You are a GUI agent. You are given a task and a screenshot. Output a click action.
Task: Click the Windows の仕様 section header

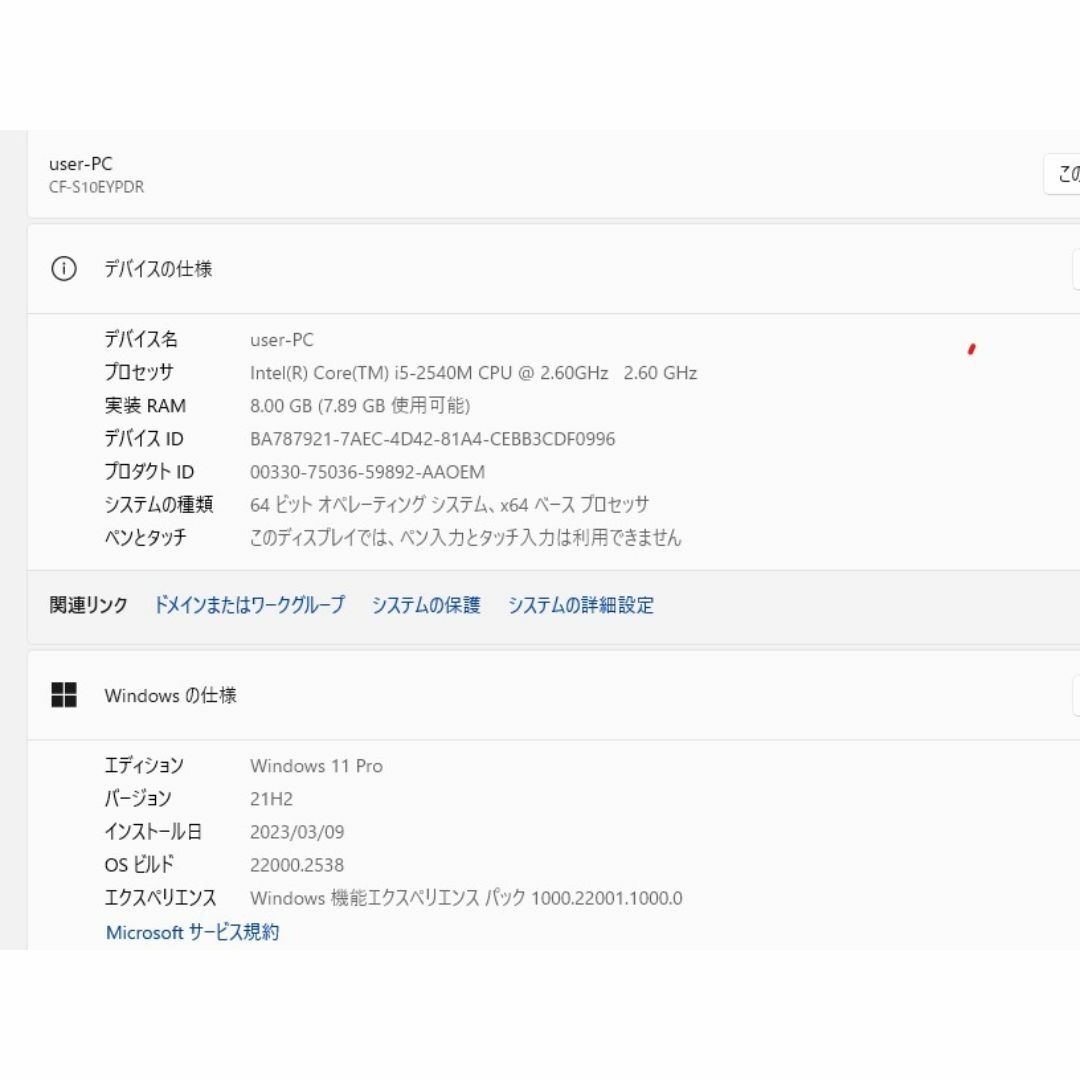tap(554, 695)
